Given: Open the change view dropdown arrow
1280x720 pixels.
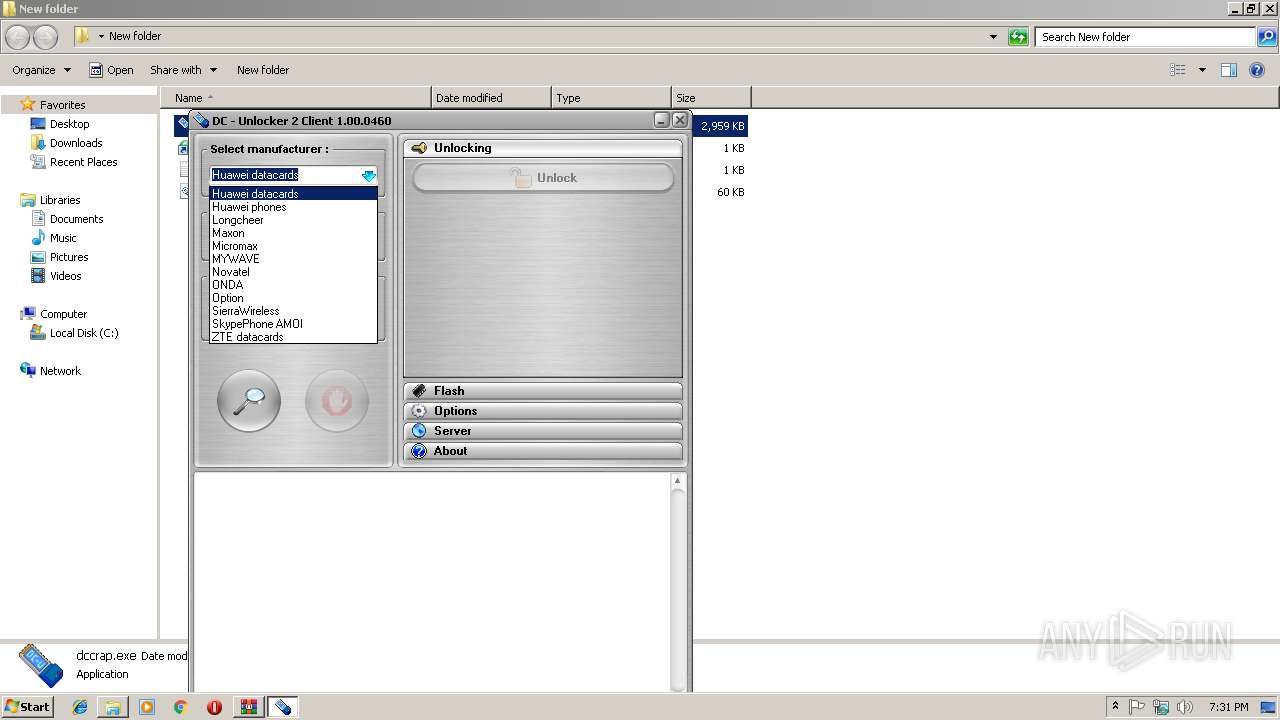Looking at the screenshot, I should click(x=1202, y=70).
